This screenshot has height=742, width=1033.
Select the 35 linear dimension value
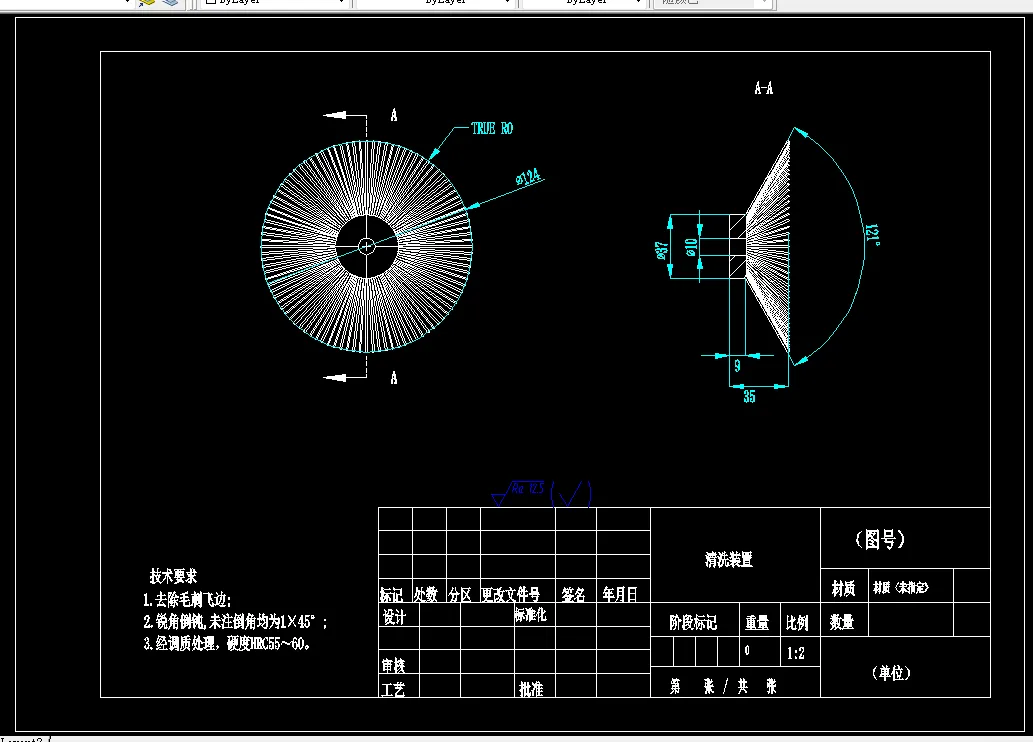pos(749,396)
